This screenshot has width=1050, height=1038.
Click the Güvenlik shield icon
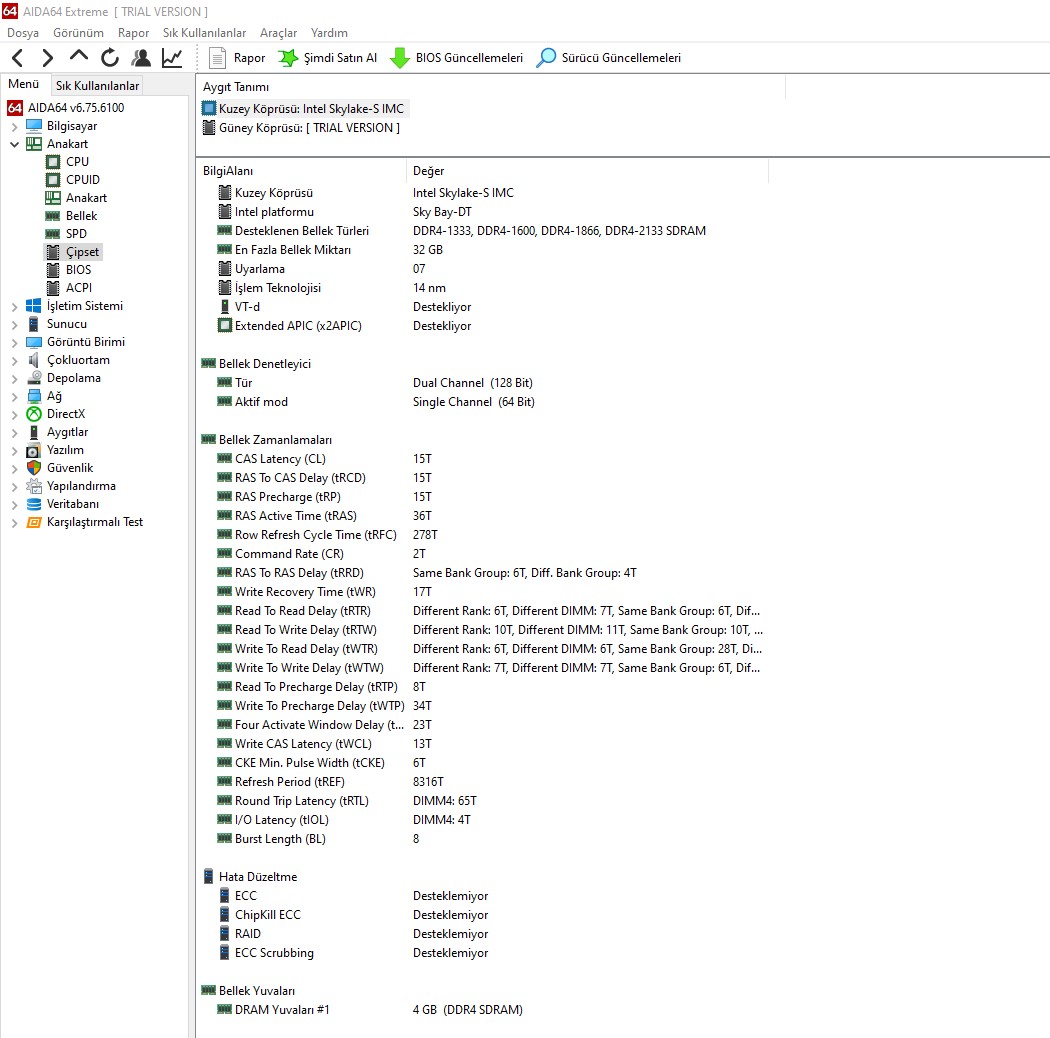(x=33, y=468)
